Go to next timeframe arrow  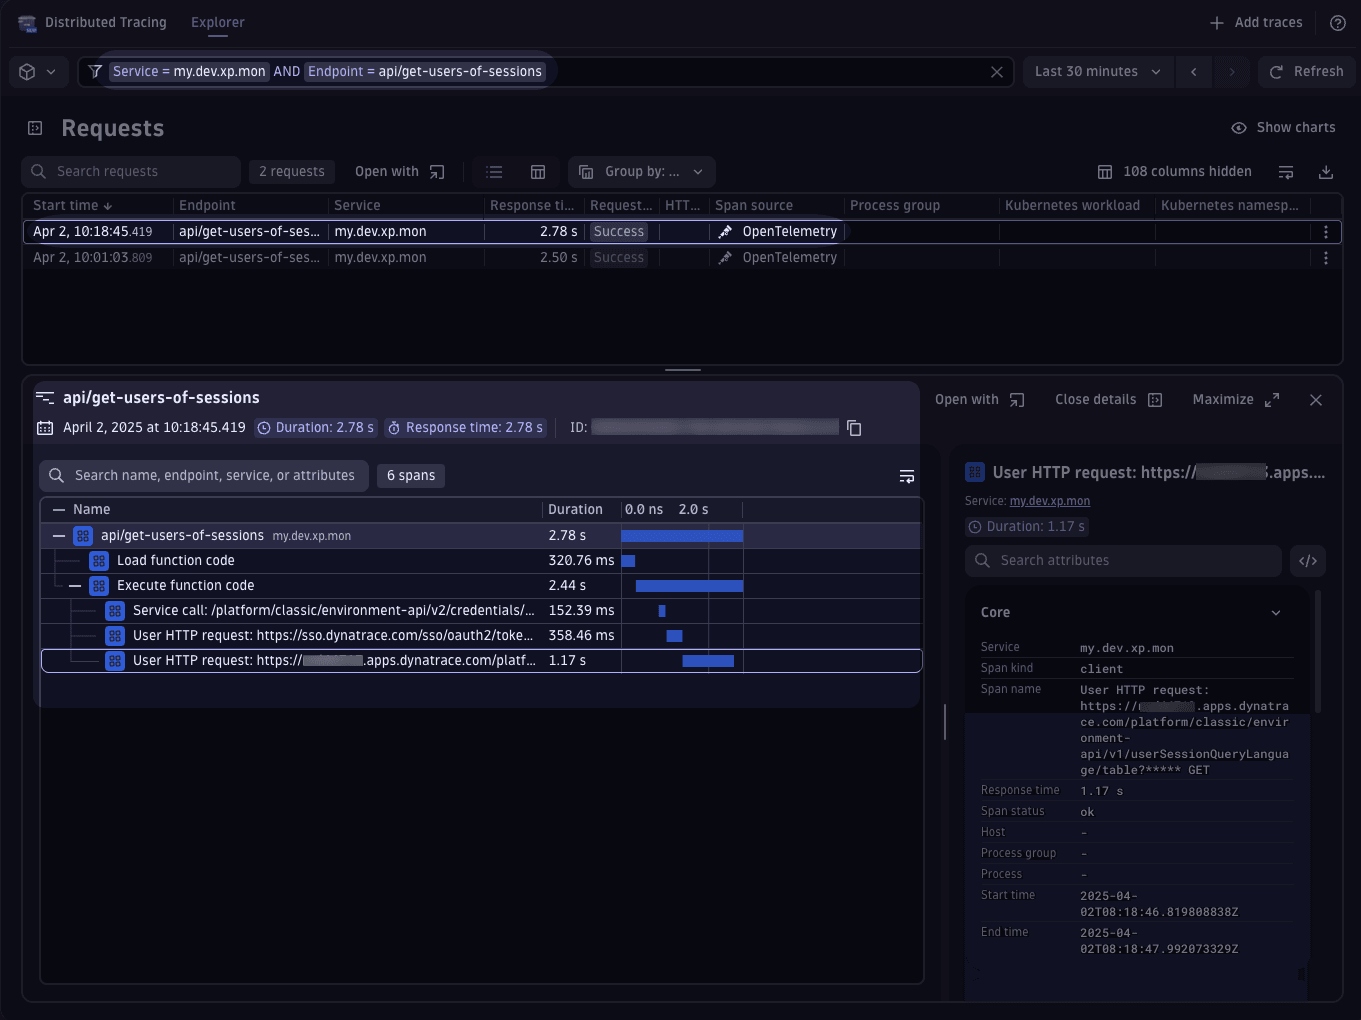[x=1232, y=72]
